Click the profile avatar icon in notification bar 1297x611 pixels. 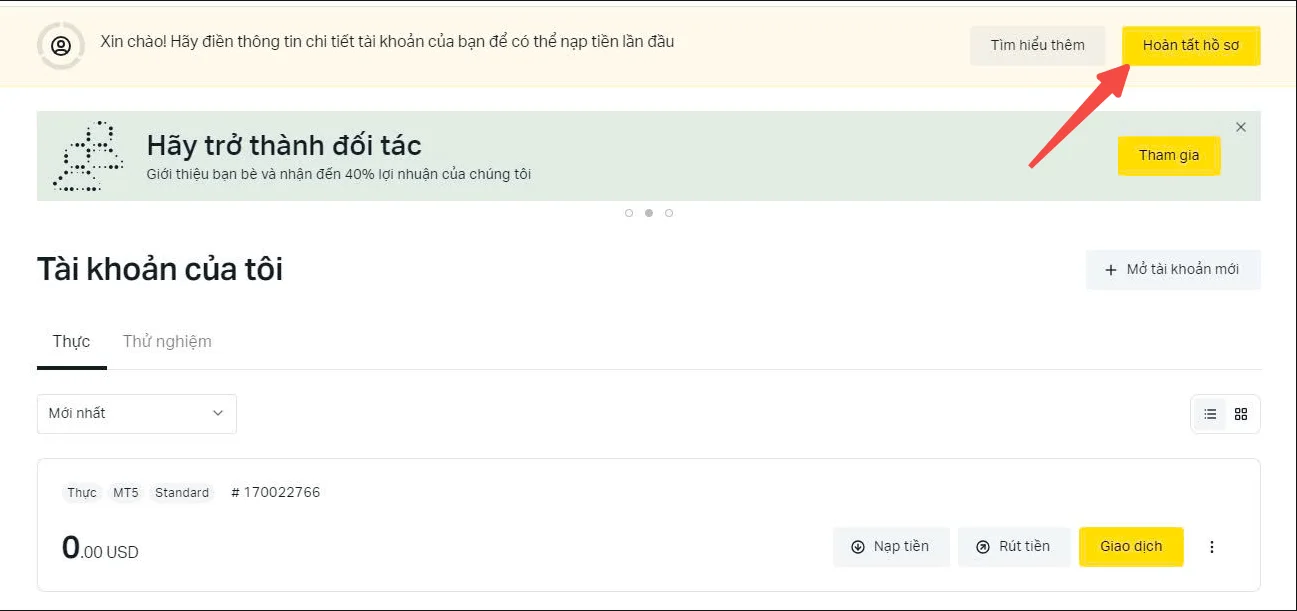point(61,46)
